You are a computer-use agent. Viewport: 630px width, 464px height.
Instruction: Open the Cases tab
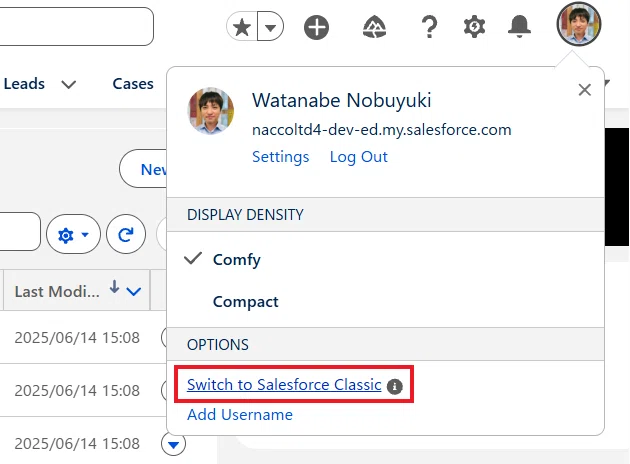click(133, 84)
